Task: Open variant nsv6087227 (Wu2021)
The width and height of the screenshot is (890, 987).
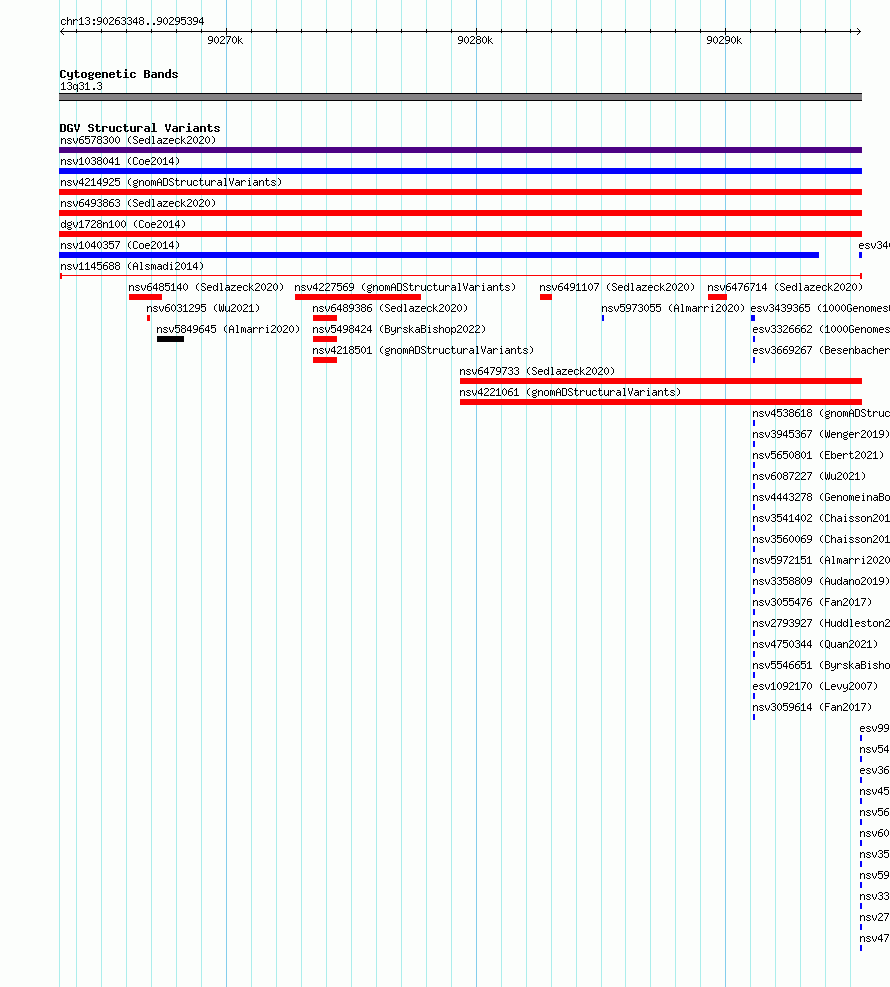Action: pos(809,477)
